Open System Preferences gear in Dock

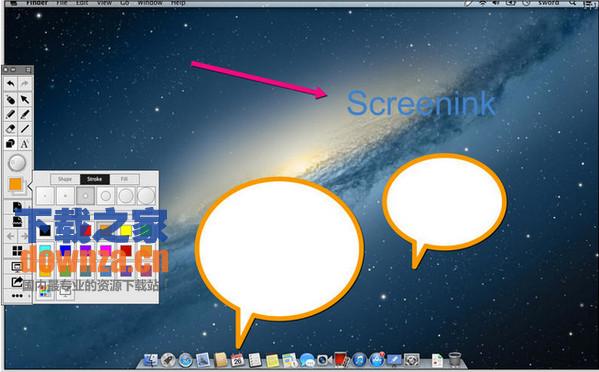(x=411, y=359)
